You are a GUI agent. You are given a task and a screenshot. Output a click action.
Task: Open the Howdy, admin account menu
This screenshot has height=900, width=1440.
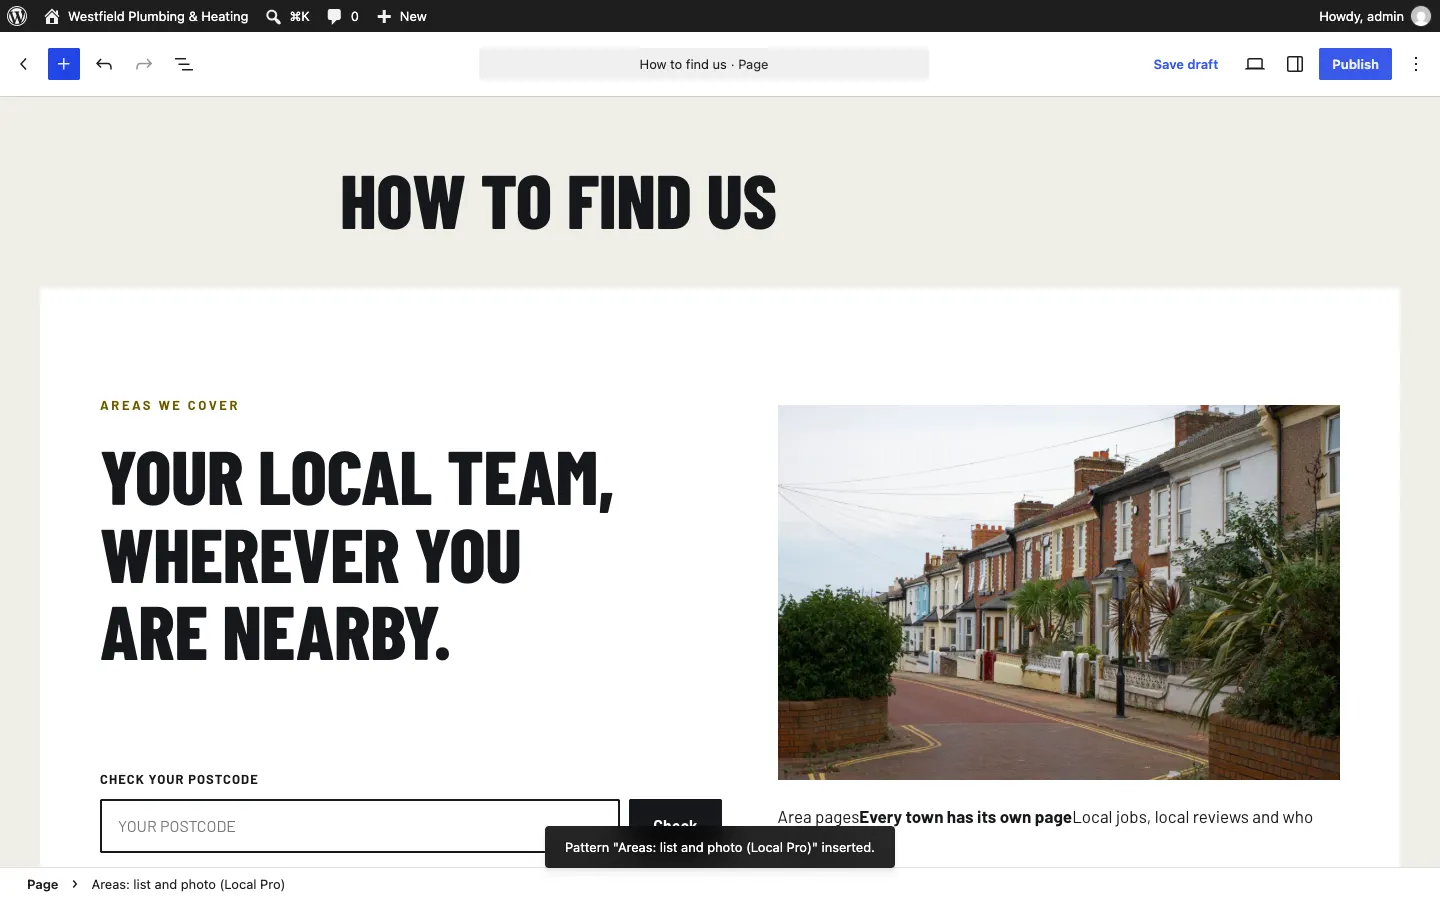pos(1374,16)
